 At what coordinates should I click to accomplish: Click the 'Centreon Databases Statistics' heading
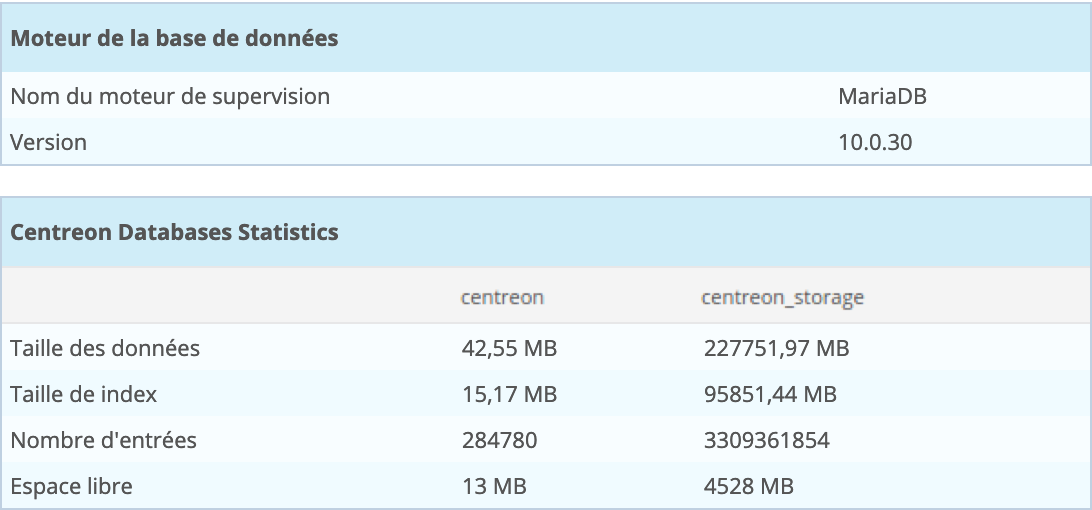tap(174, 232)
